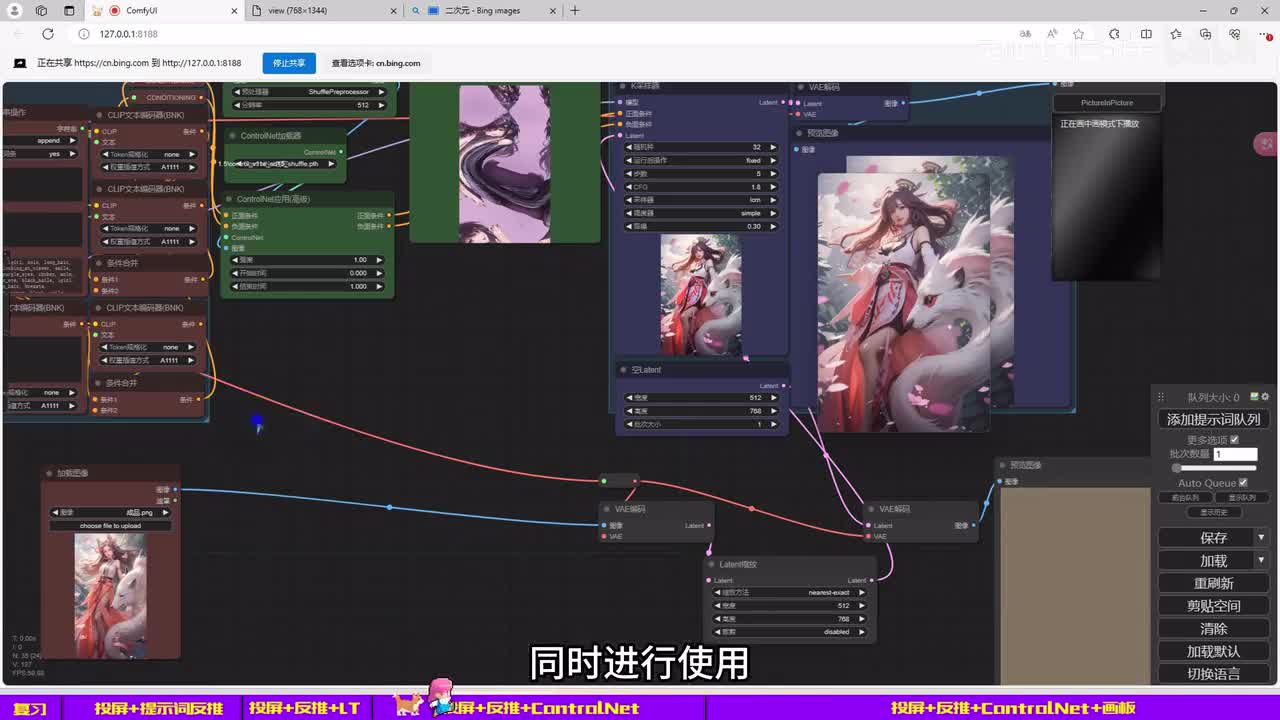This screenshot has height=720, width=1280.
Task: Click choose file to upload
Action: click(110, 526)
